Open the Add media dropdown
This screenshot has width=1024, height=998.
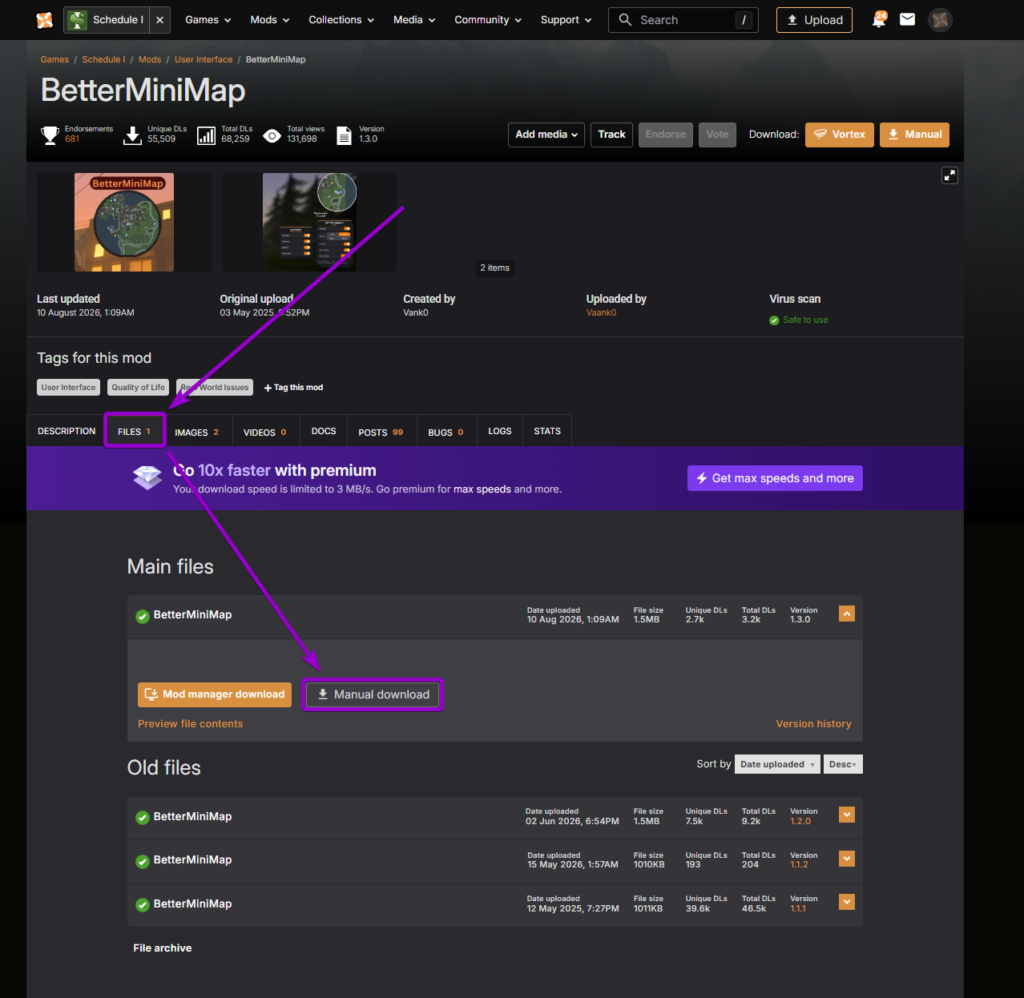point(546,135)
